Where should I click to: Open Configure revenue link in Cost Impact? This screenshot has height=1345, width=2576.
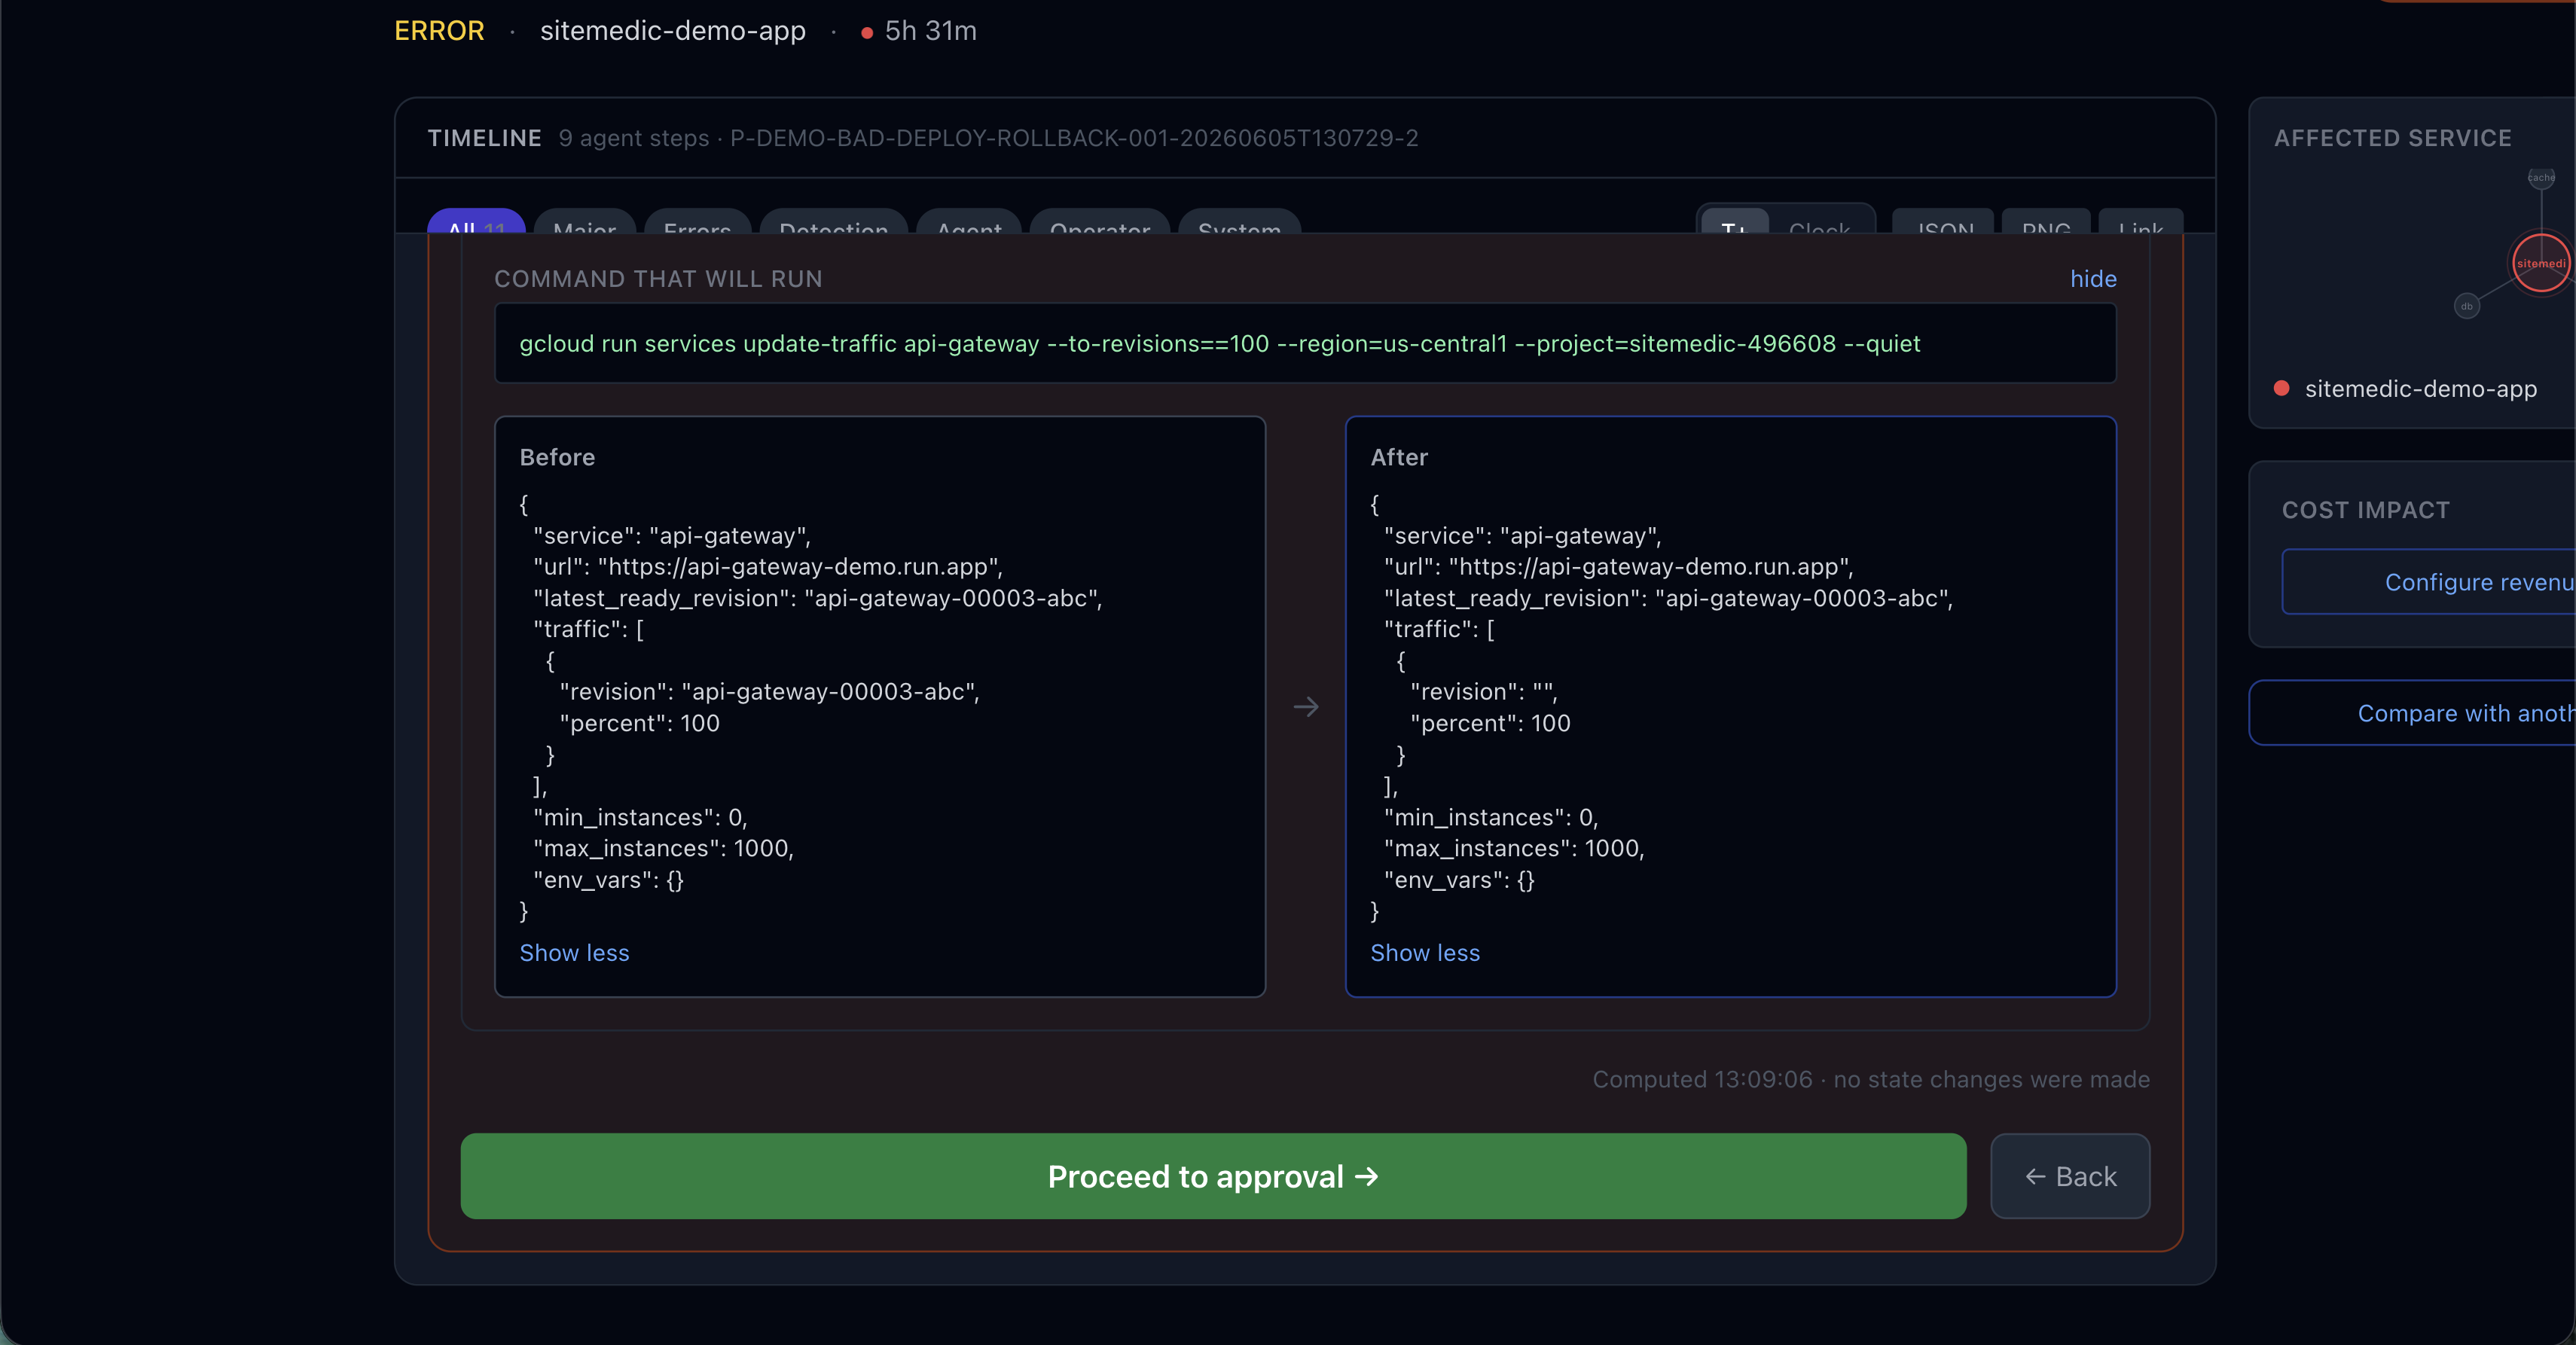pyautogui.click(x=2428, y=582)
